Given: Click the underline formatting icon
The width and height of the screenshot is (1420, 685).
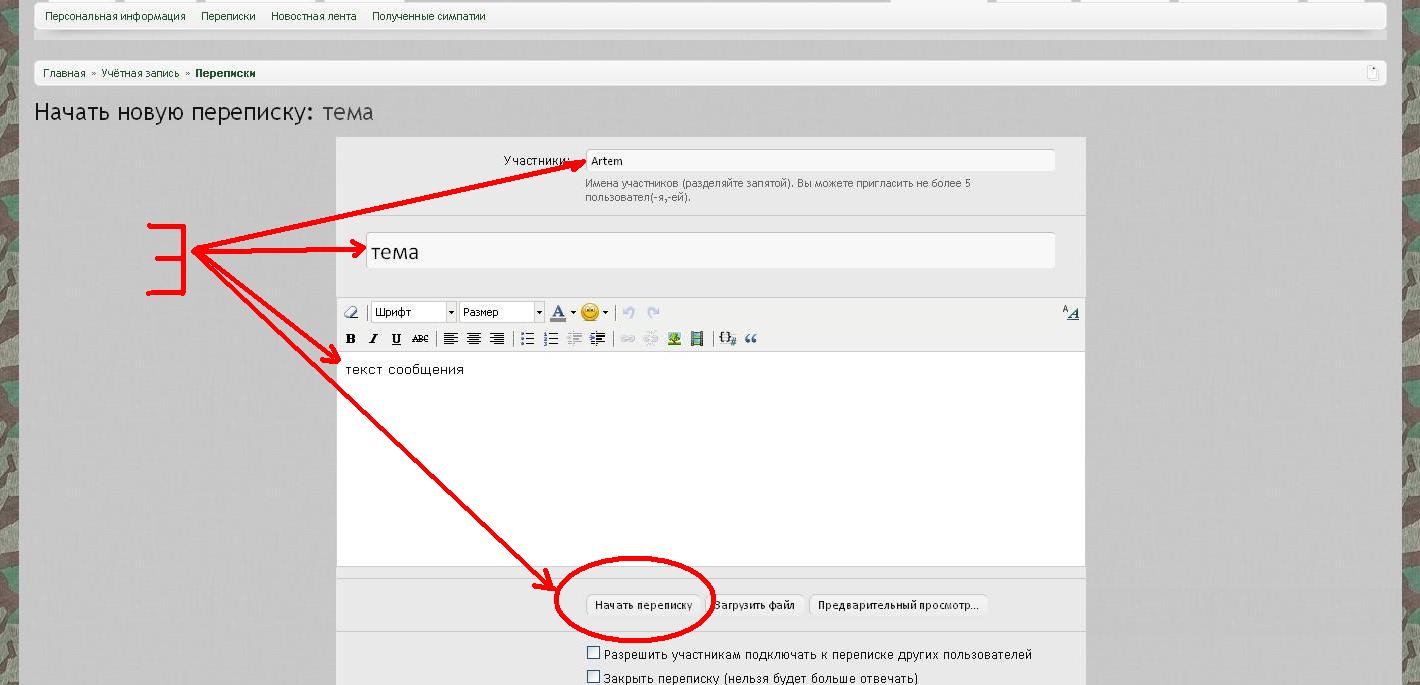Looking at the screenshot, I should click(x=396, y=339).
